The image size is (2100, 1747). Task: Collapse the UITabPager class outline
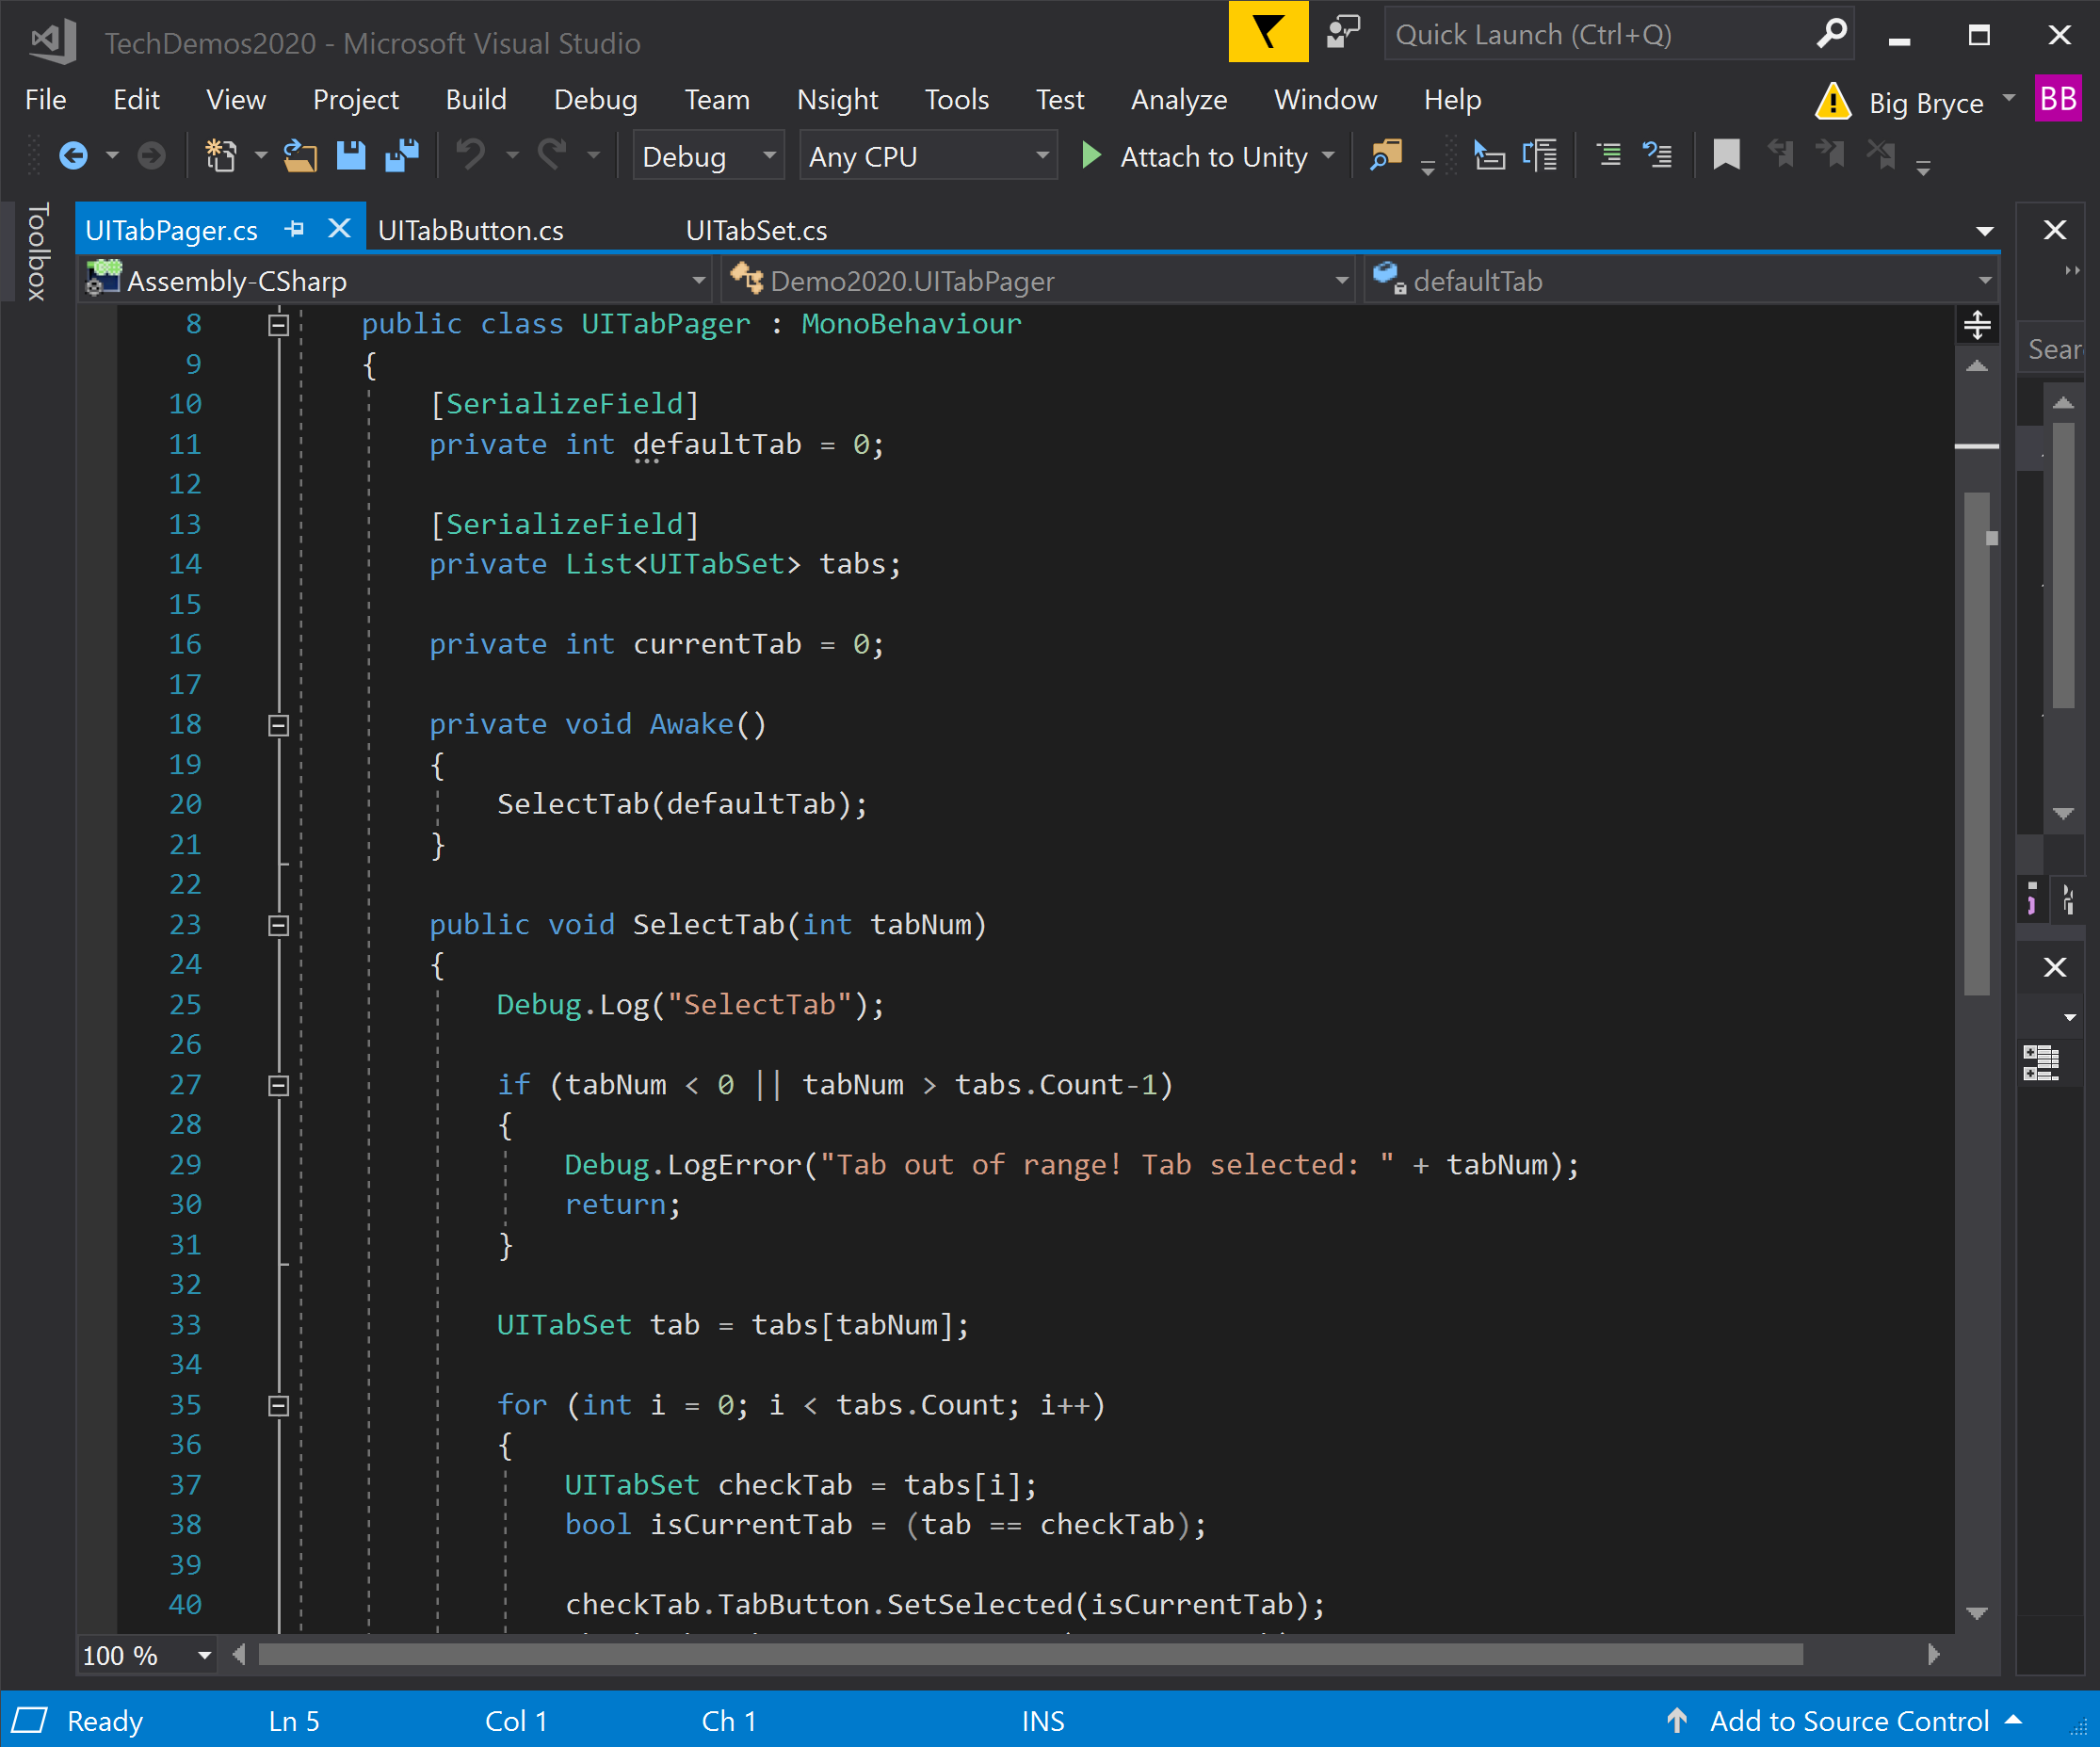(279, 325)
